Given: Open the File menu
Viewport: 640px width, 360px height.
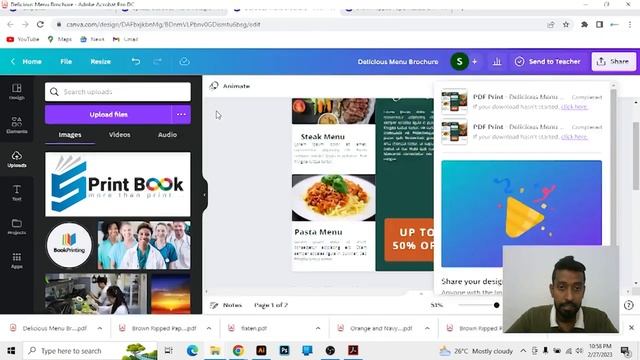Looking at the screenshot, I should [x=66, y=62].
